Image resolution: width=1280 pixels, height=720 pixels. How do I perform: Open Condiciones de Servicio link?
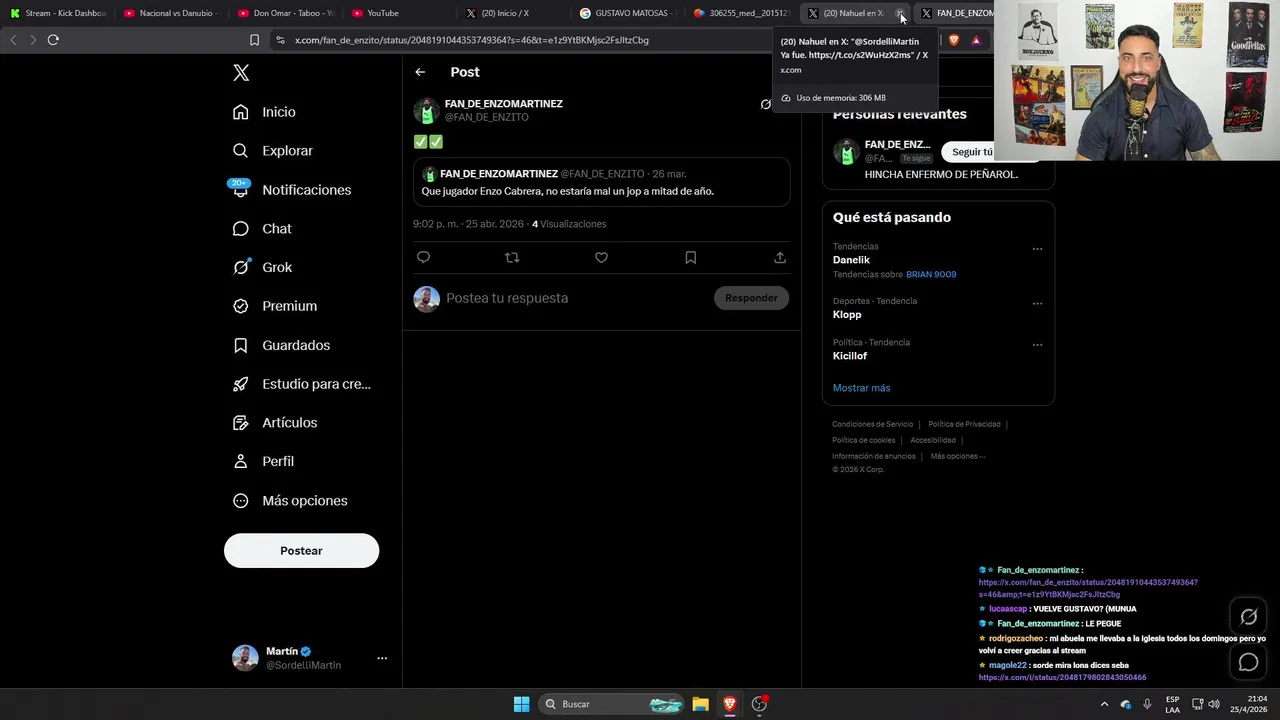(x=872, y=424)
